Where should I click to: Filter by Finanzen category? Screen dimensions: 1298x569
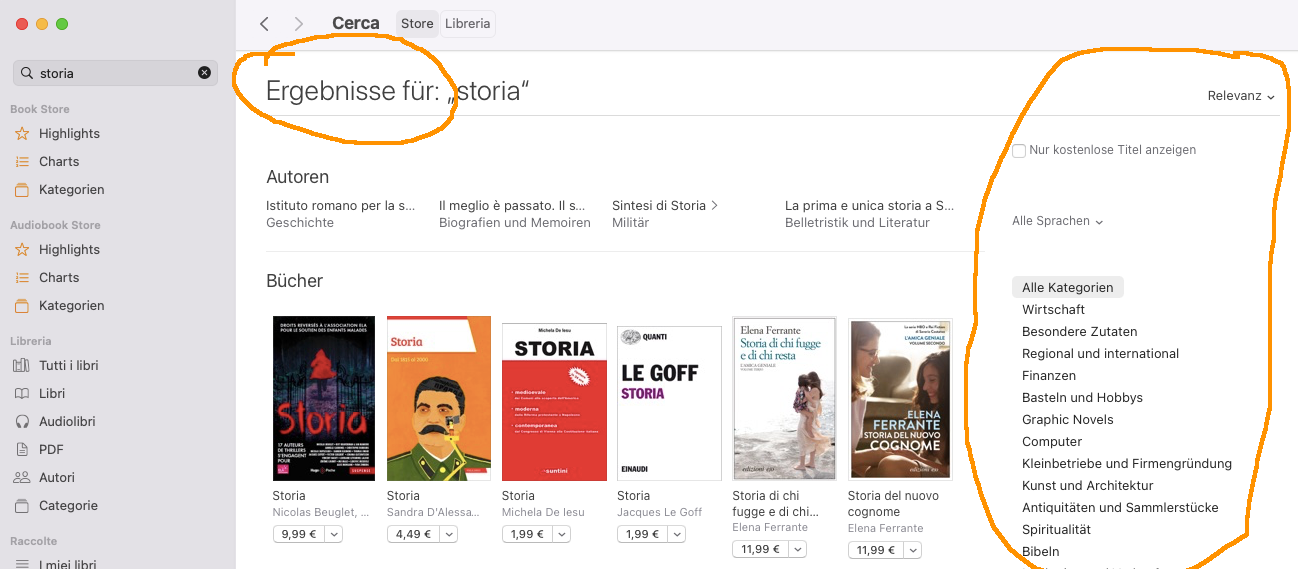pyautogui.click(x=1049, y=375)
